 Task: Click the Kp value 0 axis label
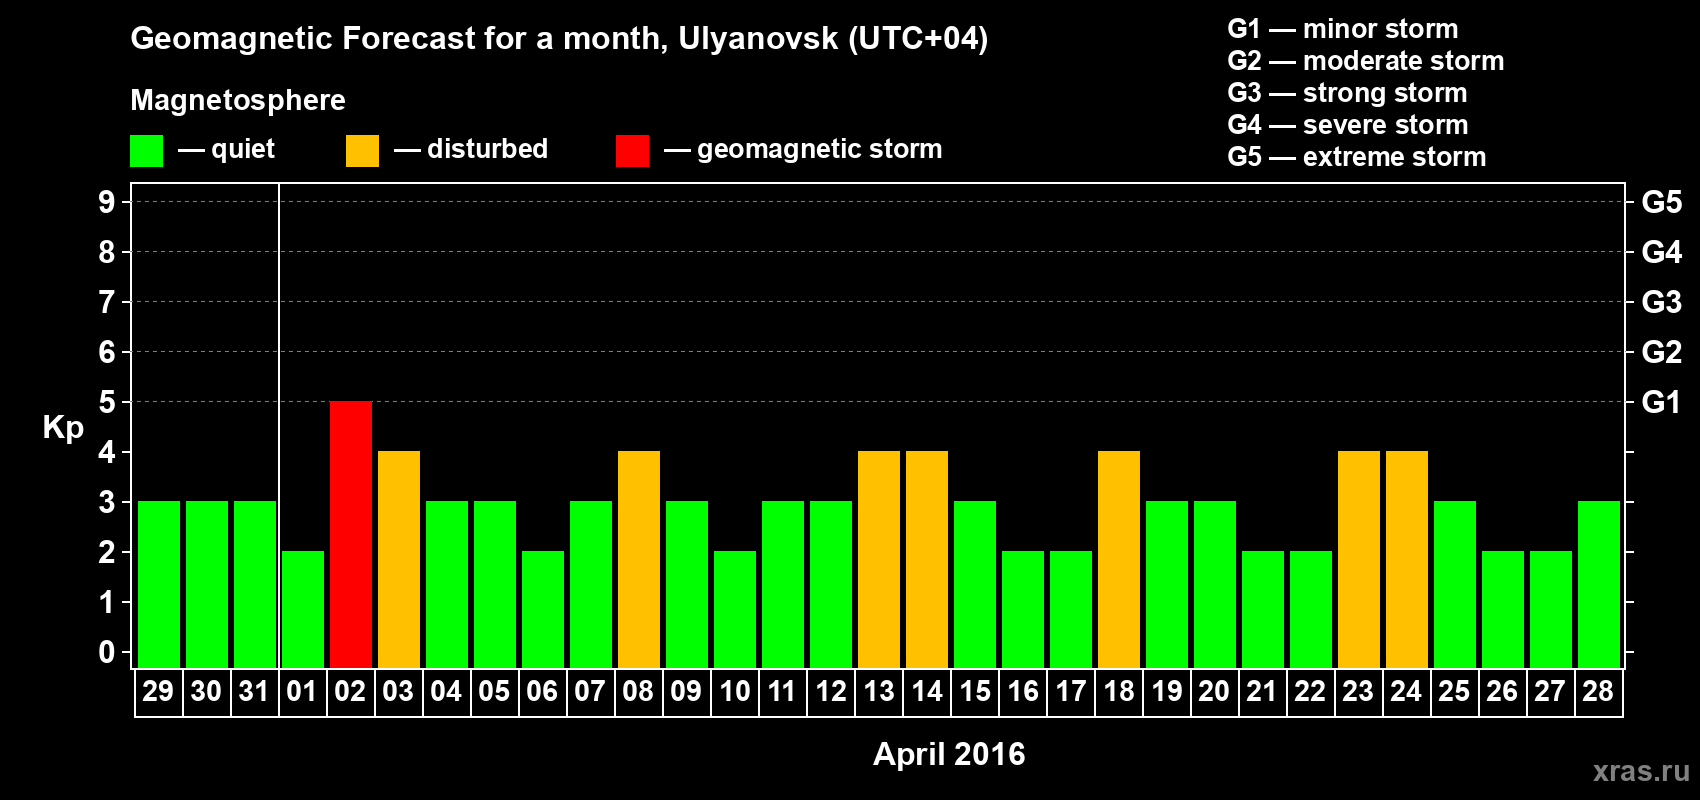[107, 652]
